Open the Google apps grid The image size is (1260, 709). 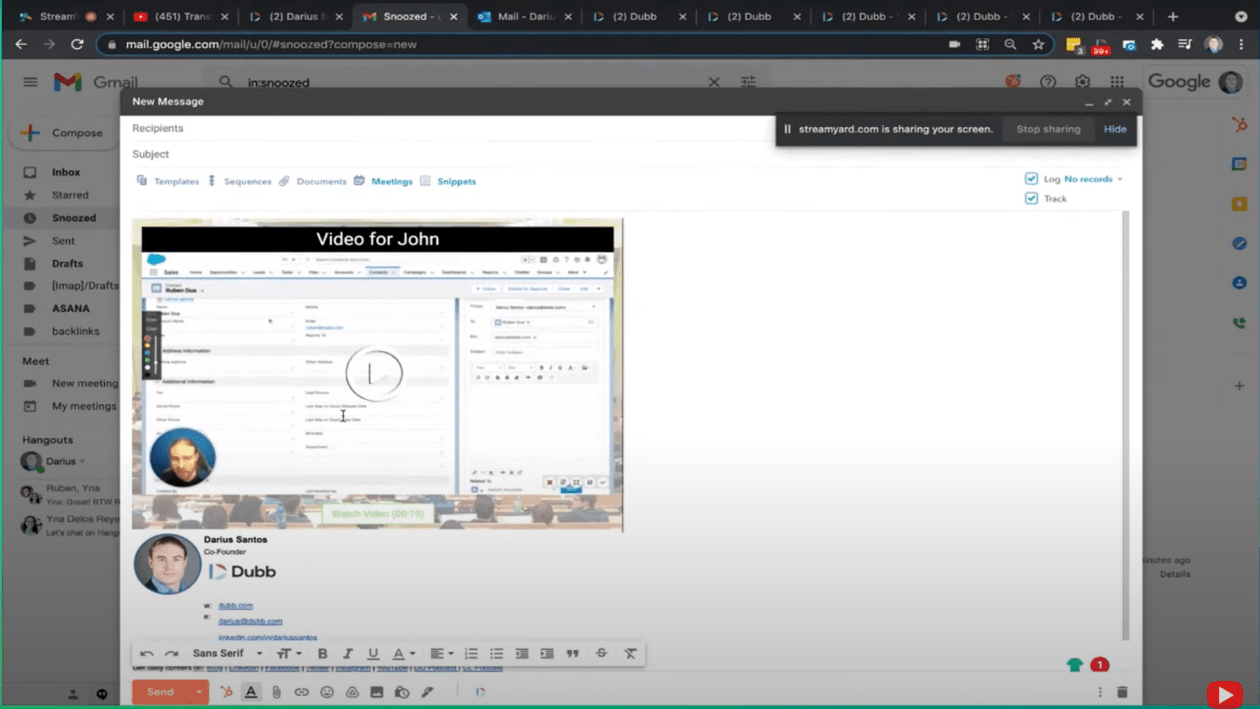click(1117, 82)
